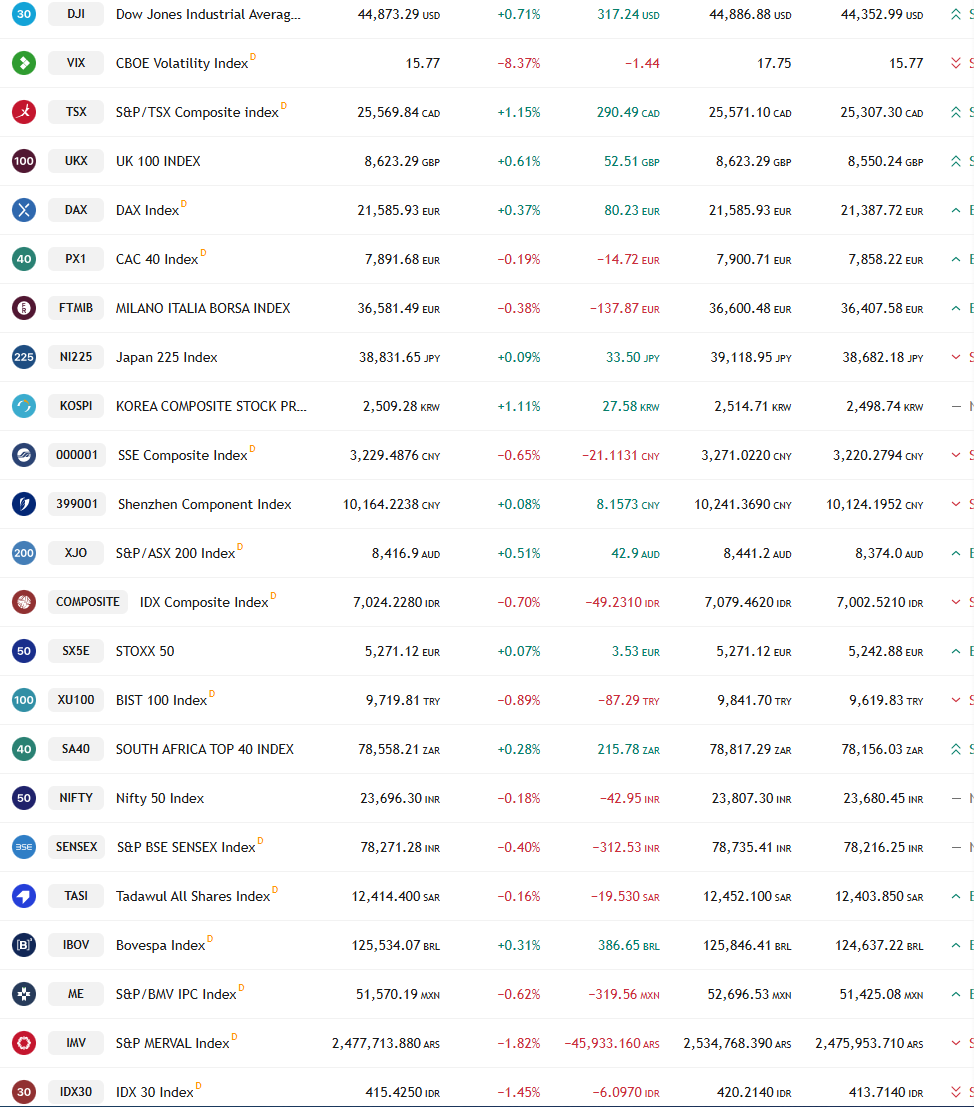Open the CBOE Volatility Index link

coord(182,63)
